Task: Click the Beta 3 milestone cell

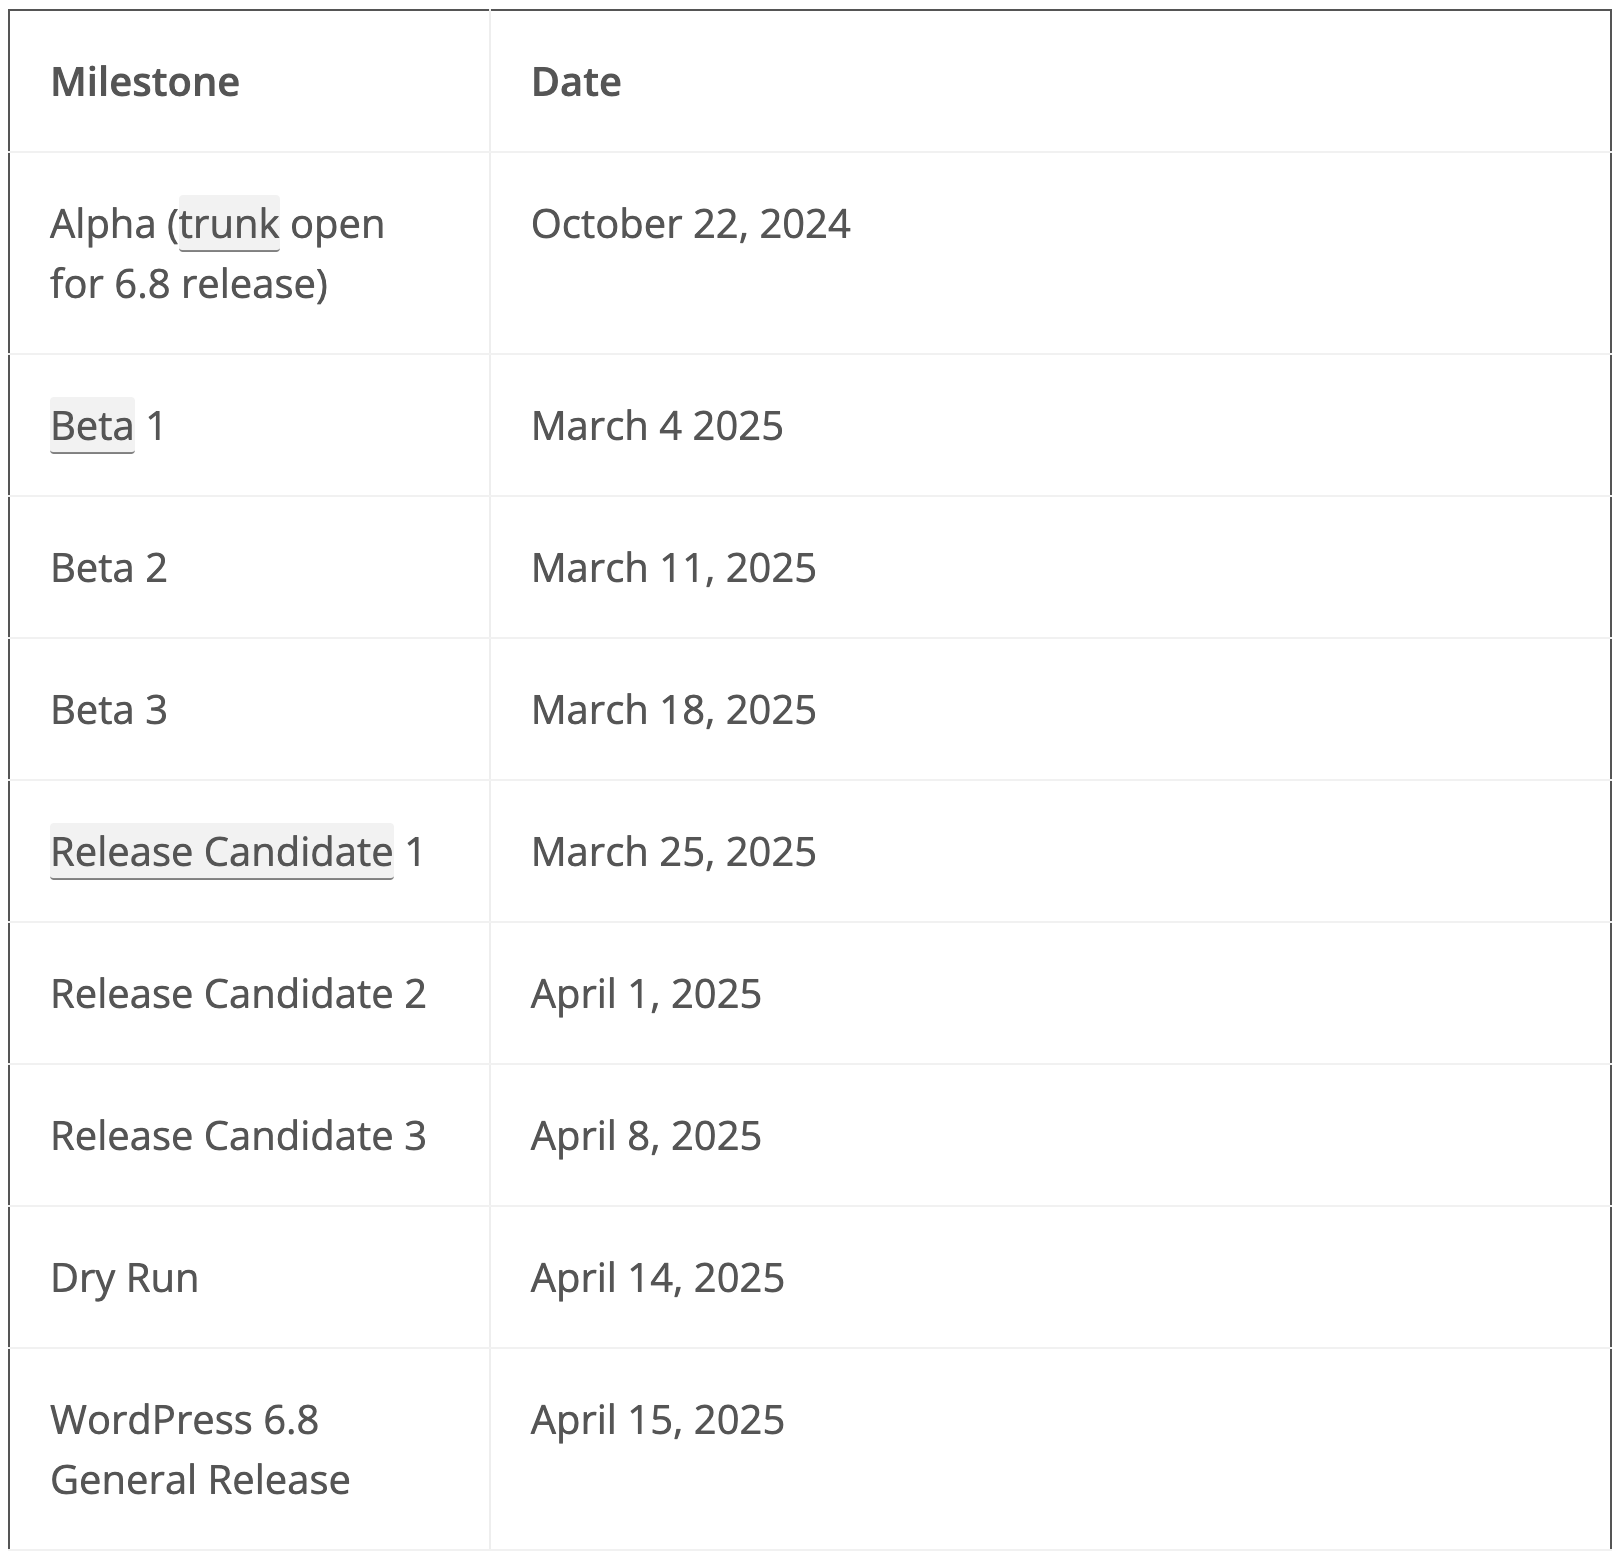Action: [109, 710]
